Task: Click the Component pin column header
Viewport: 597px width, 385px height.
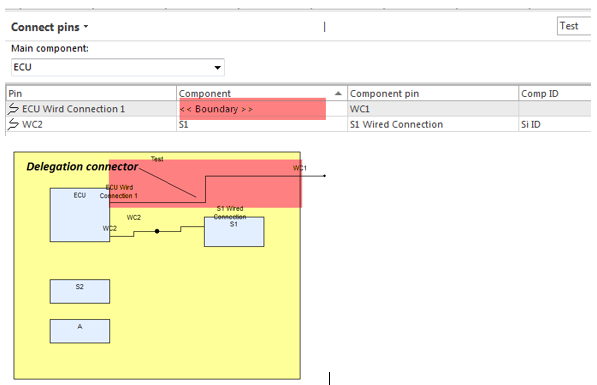Action: pos(433,94)
